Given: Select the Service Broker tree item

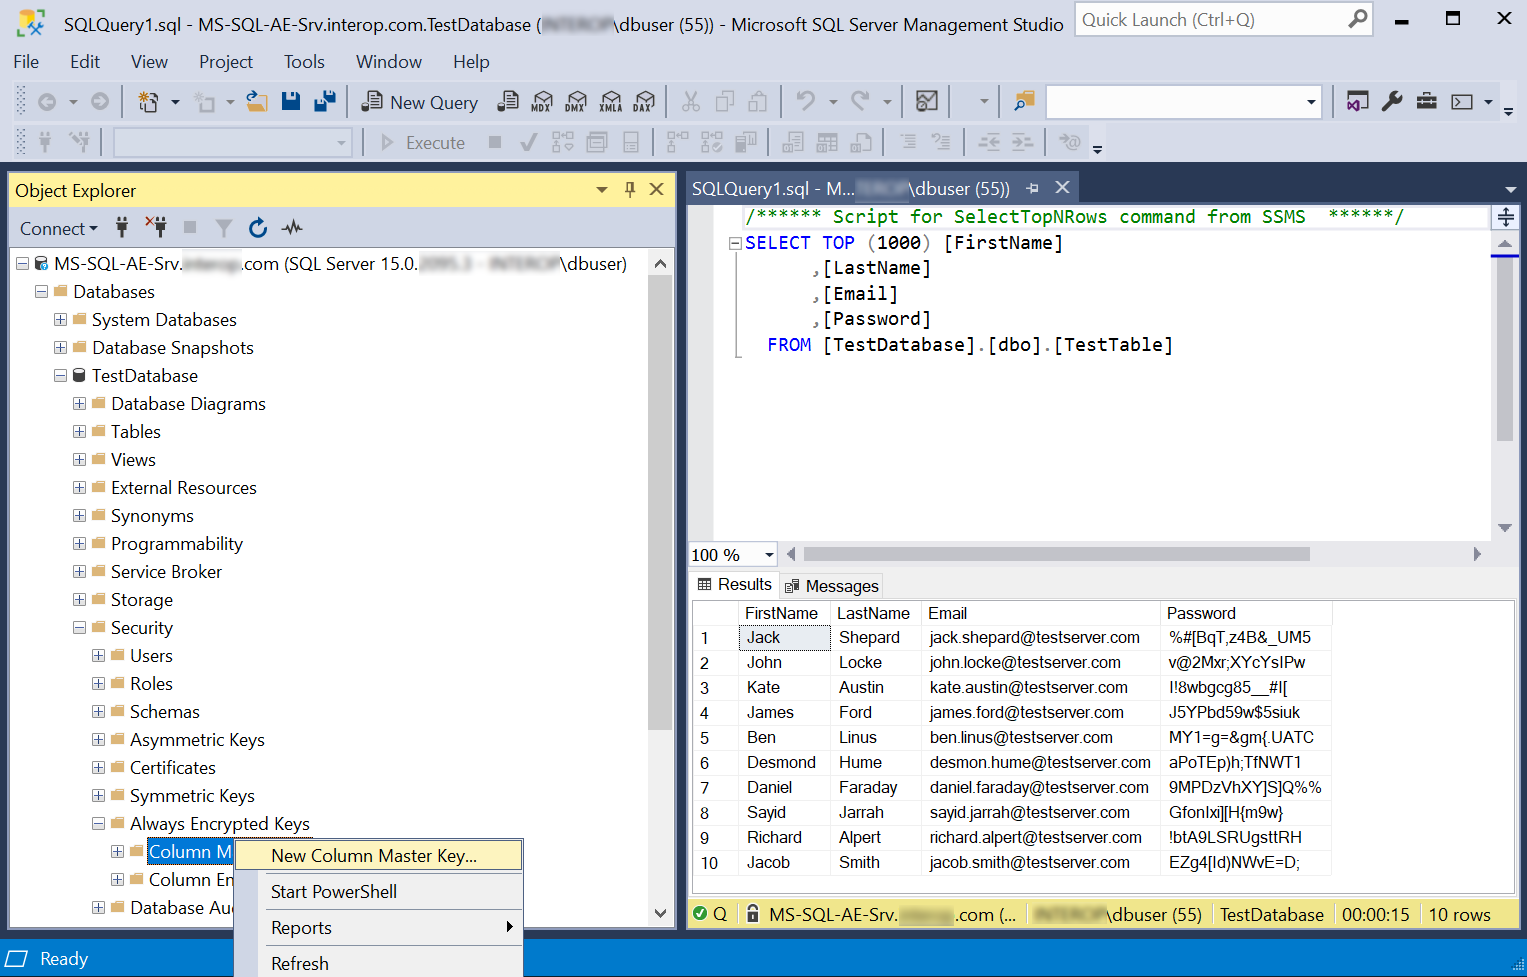Looking at the screenshot, I should point(166,572).
